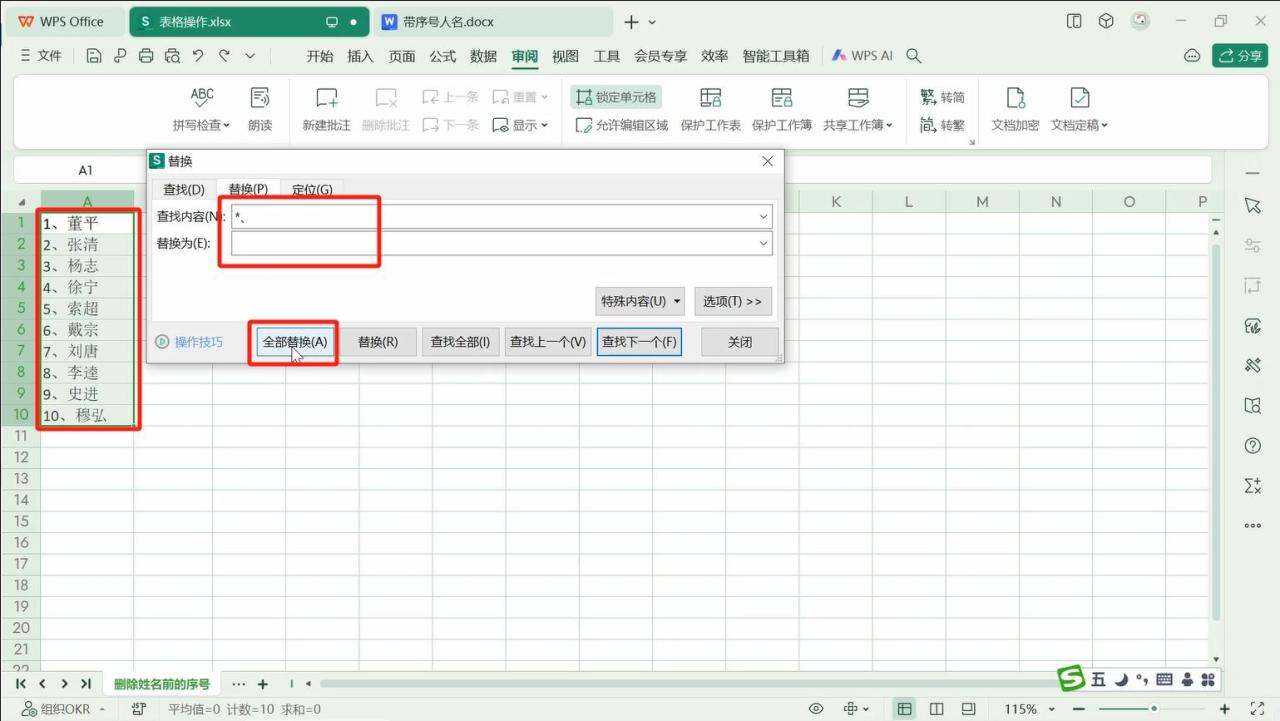This screenshot has height=721, width=1280.
Task: Switch to the 视图 (View) ribbon tab
Action: pos(566,56)
